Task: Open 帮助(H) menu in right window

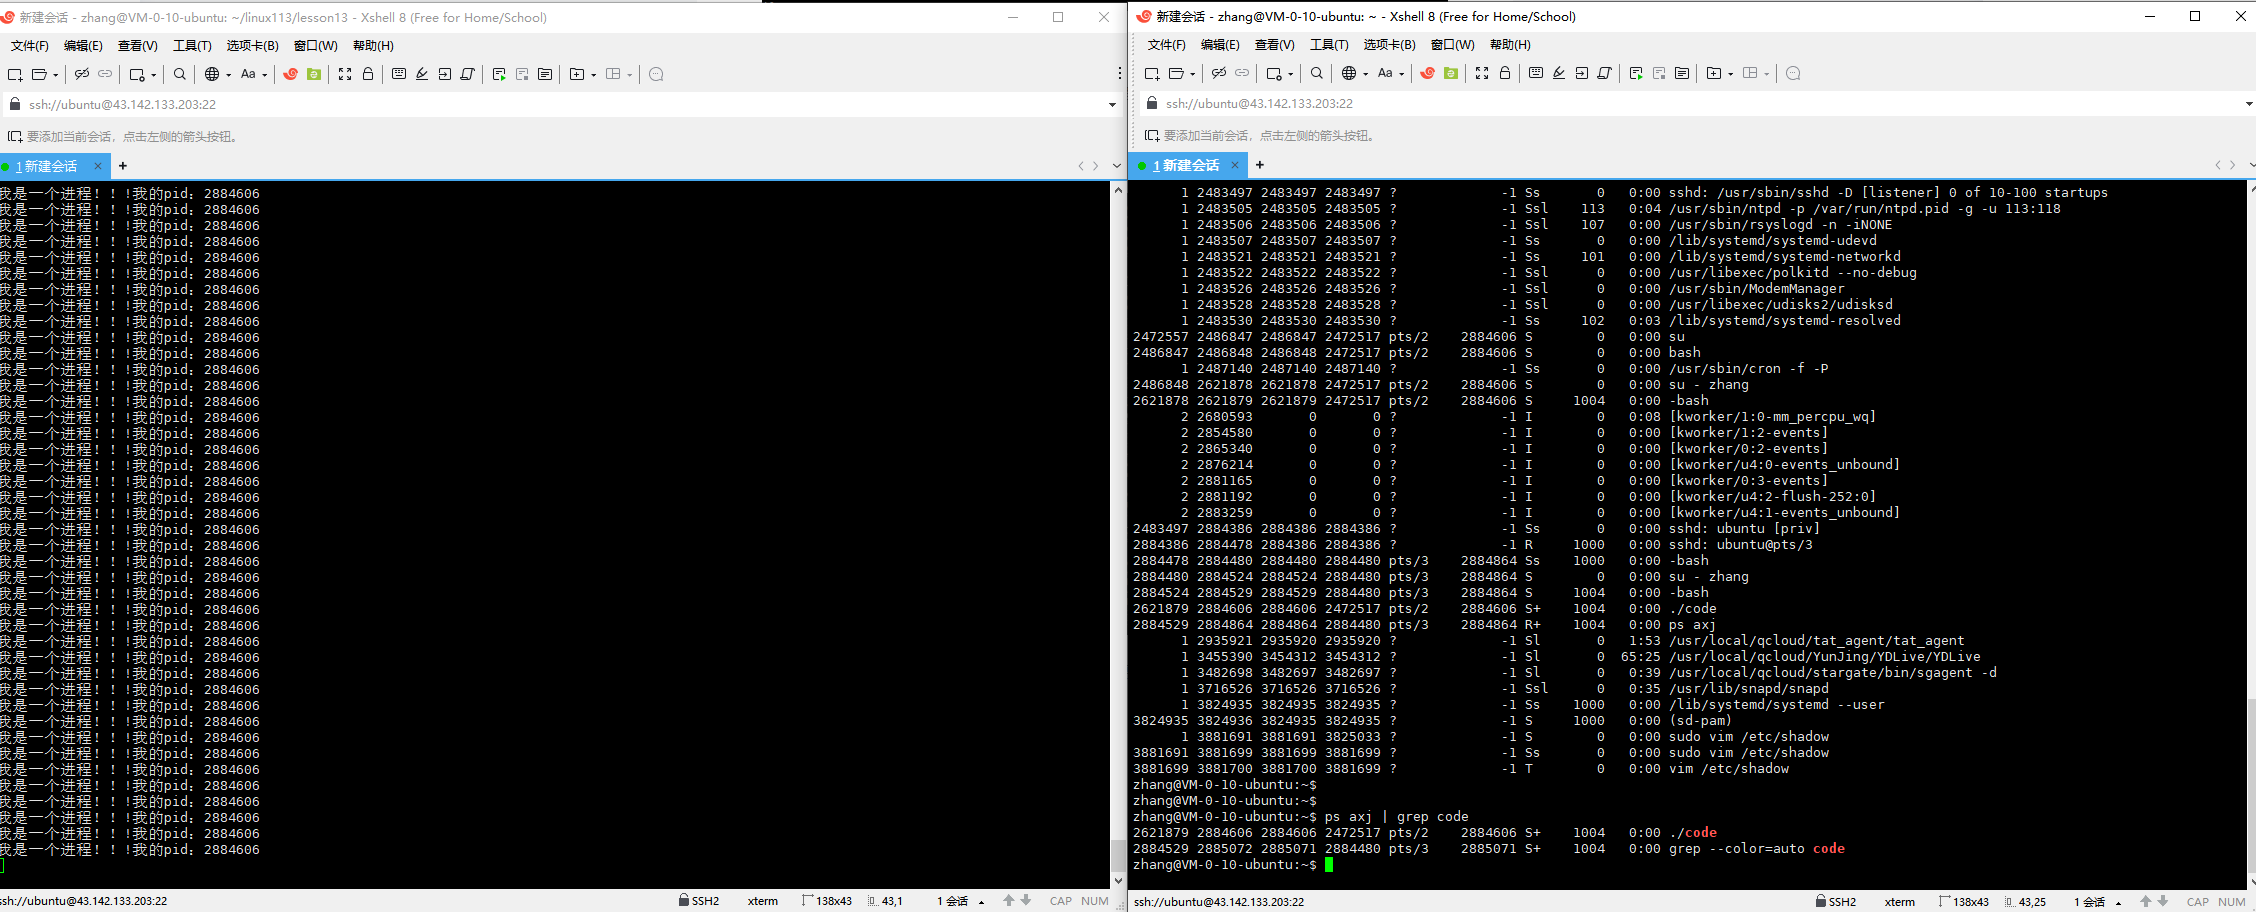Action: tap(1509, 44)
